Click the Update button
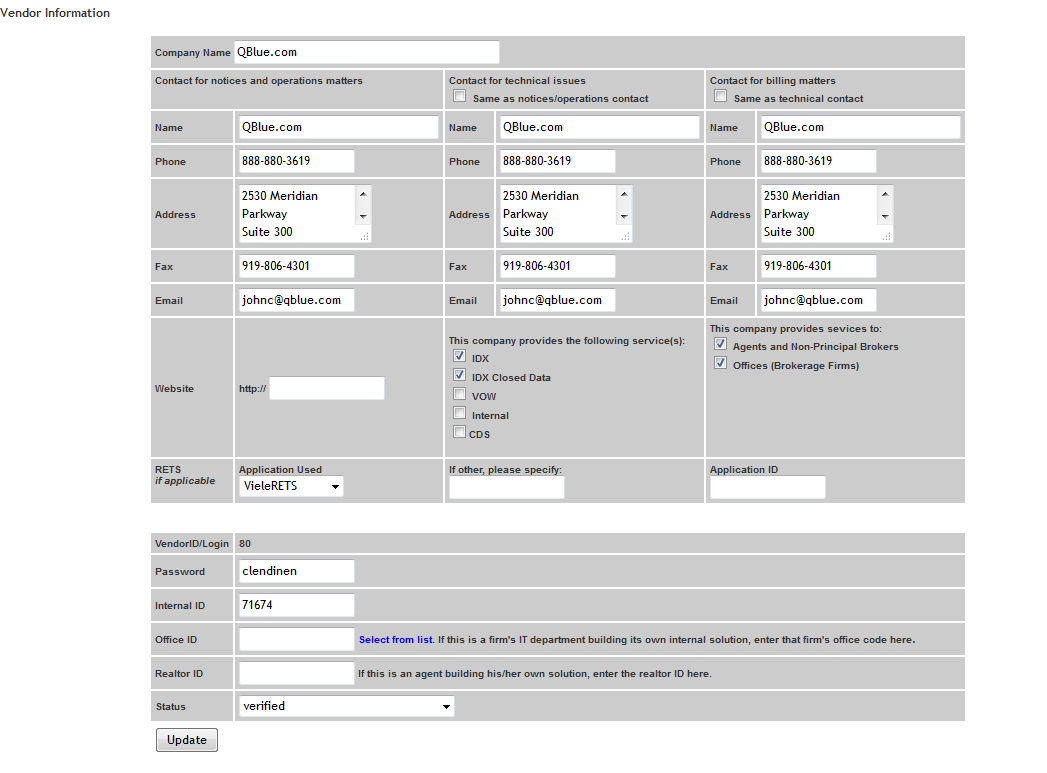The height and width of the screenshot is (773, 1047). (x=187, y=740)
